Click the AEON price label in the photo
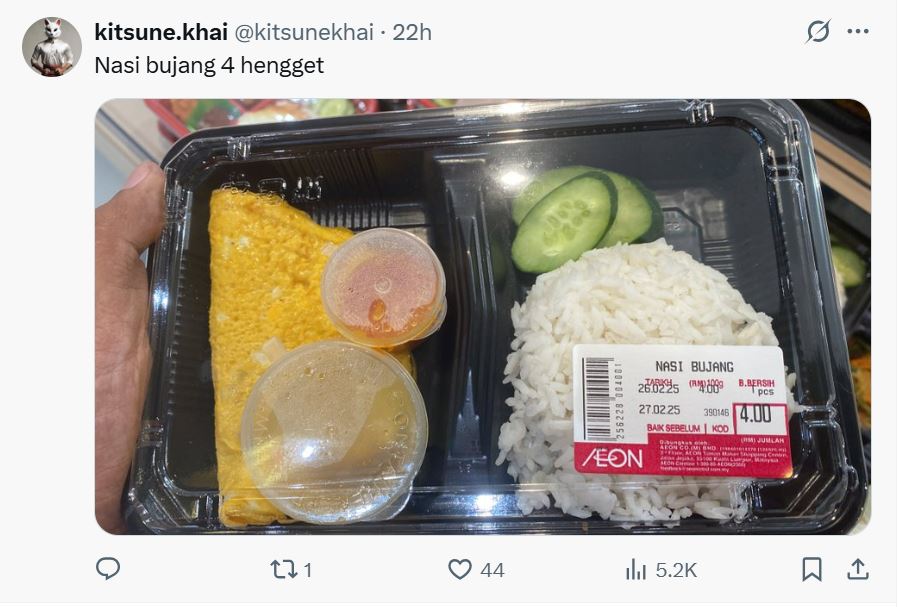Viewport: 898px width, 607px height. click(x=682, y=411)
